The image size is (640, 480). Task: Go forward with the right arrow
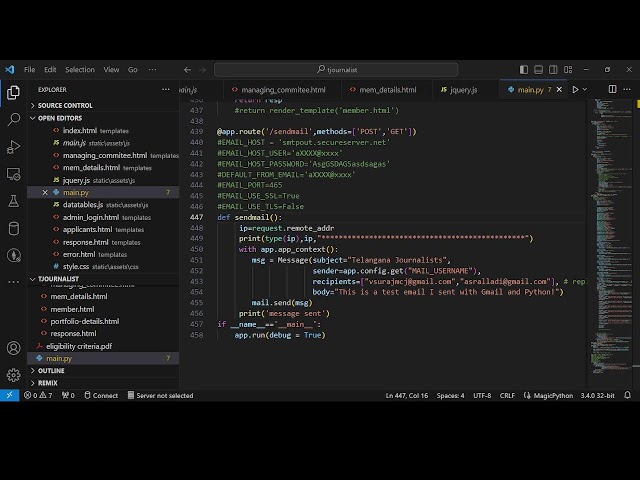202,70
